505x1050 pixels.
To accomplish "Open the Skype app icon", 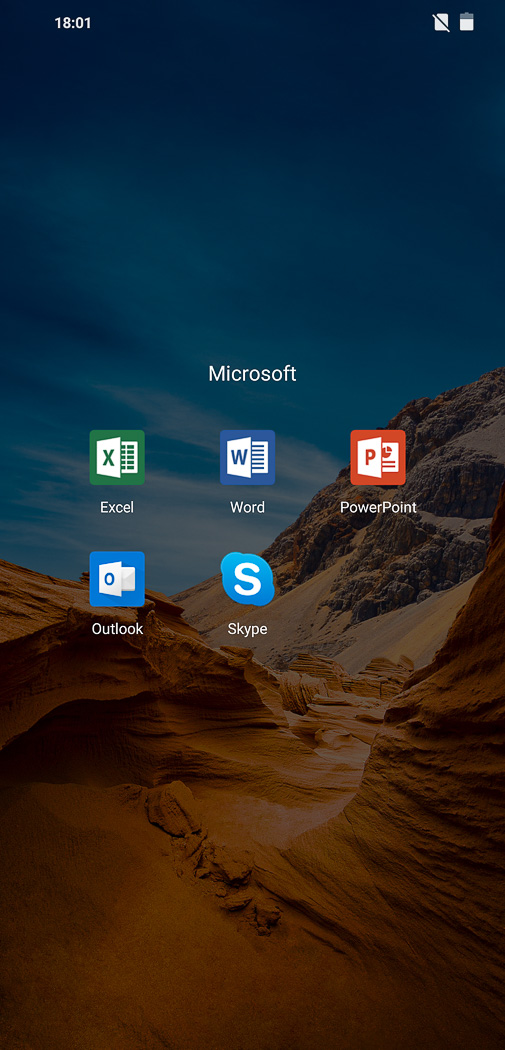I will pyautogui.click(x=247, y=579).
